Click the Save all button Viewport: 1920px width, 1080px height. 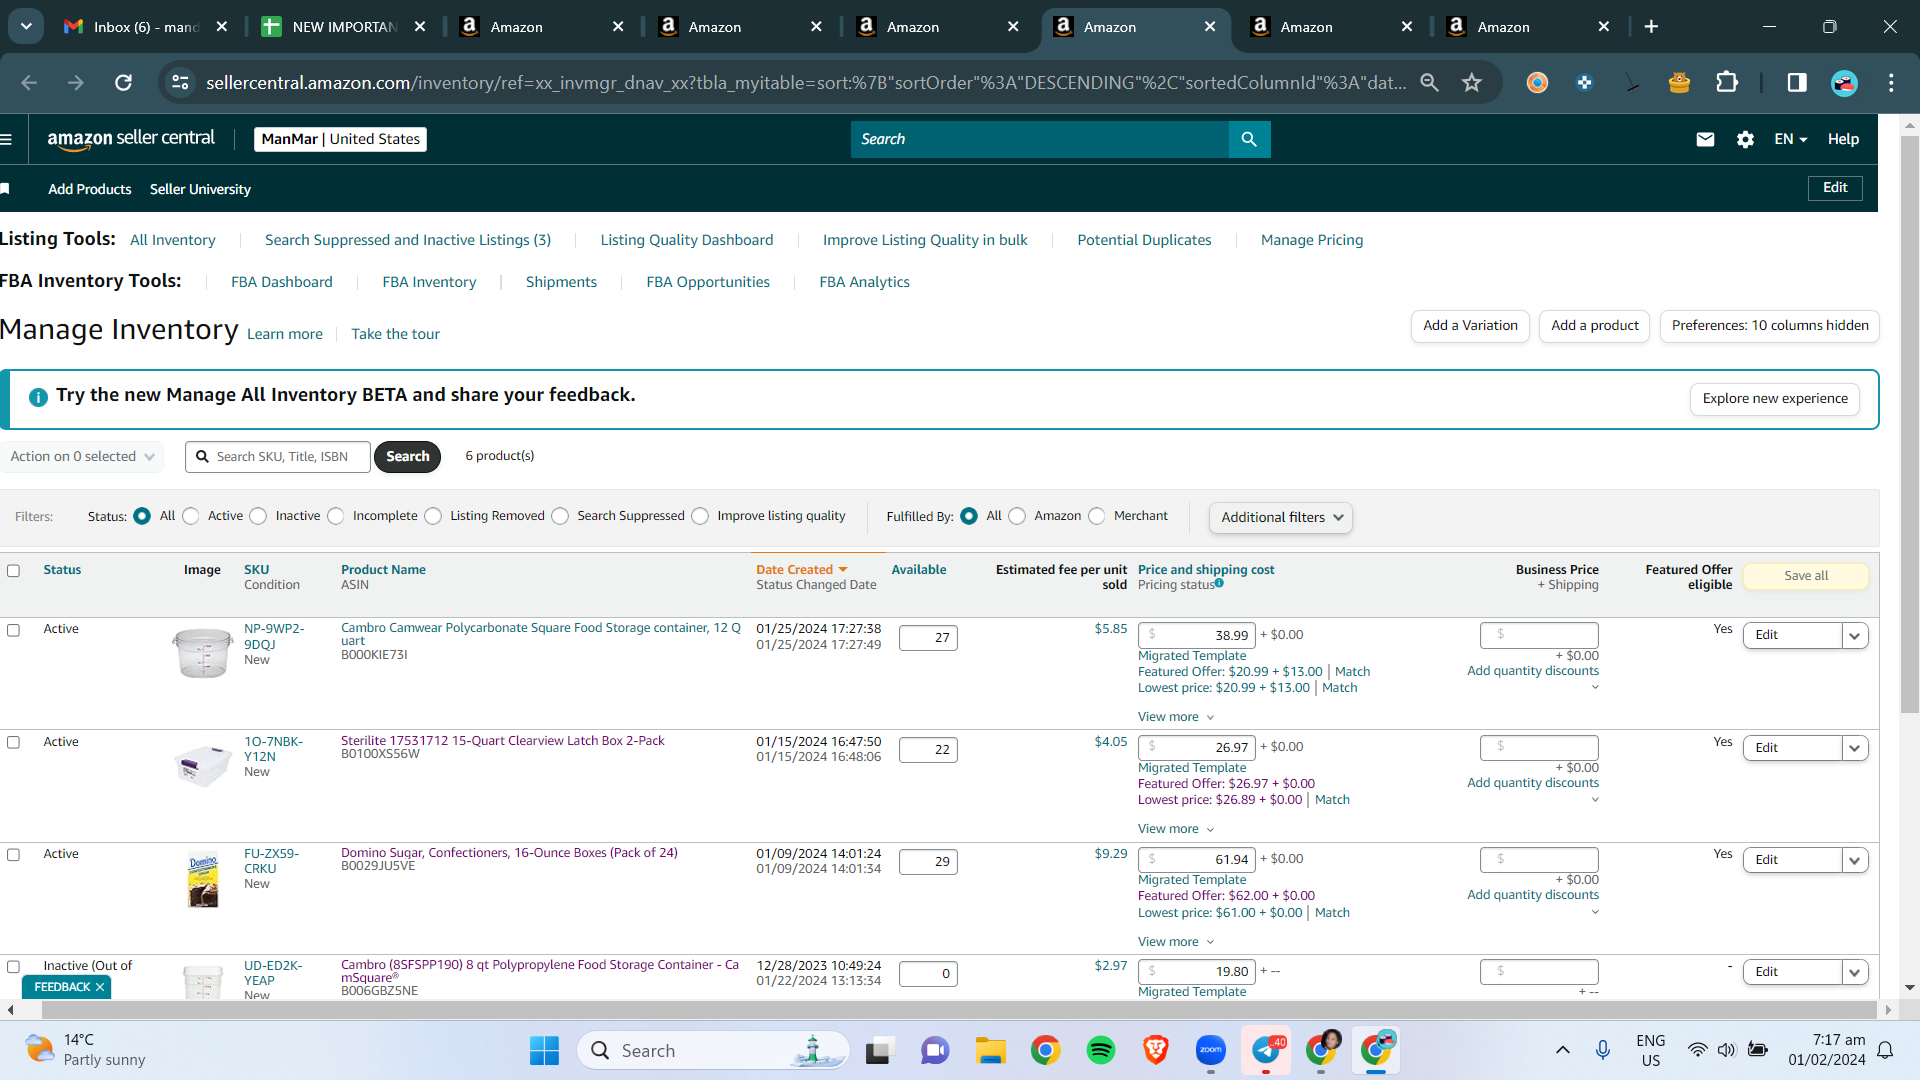[x=1806, y=576]
